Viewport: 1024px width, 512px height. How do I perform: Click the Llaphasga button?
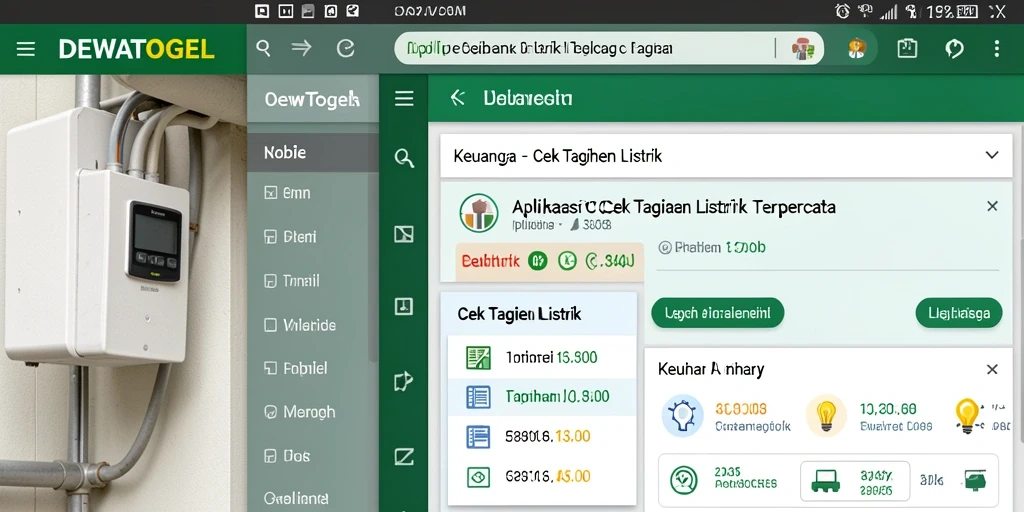click(x=959, y=313)
